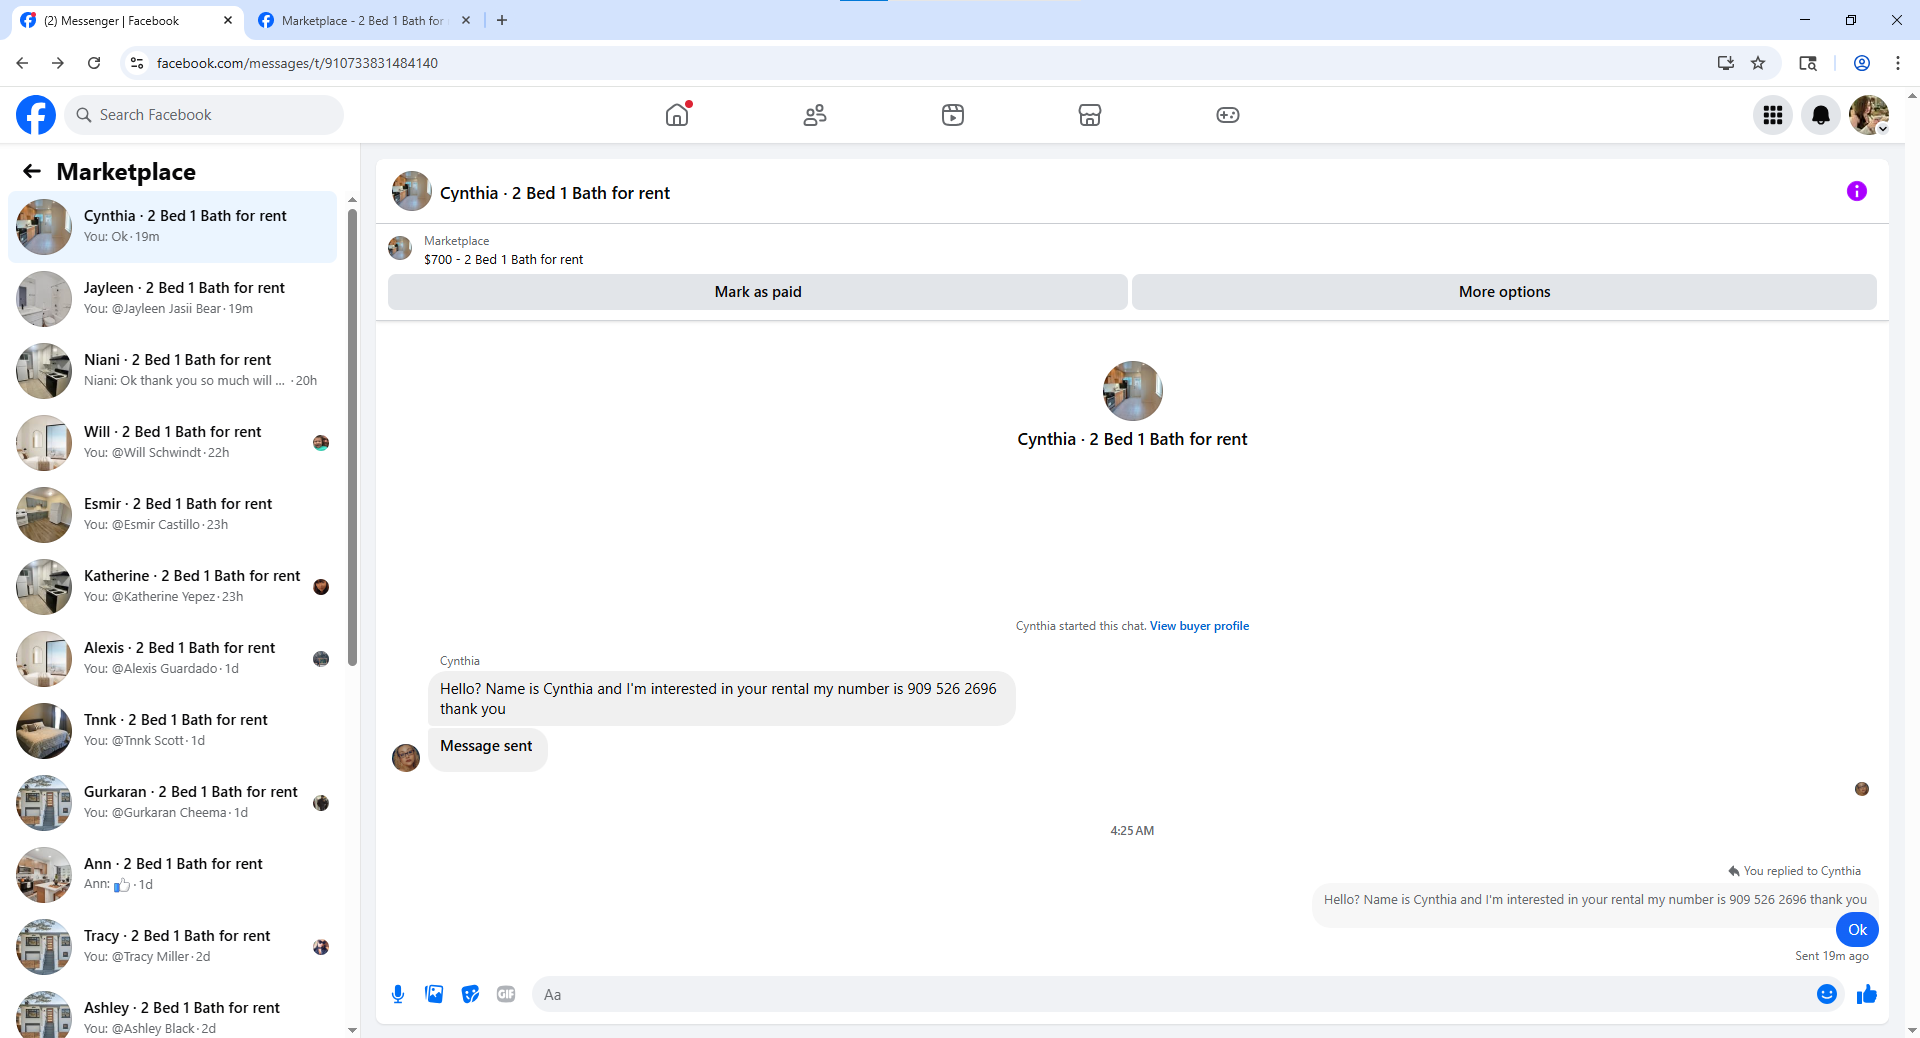The image size is (1920, 1038).
Task: Open the Niani conversation
Action: click(x=173, y=371)
